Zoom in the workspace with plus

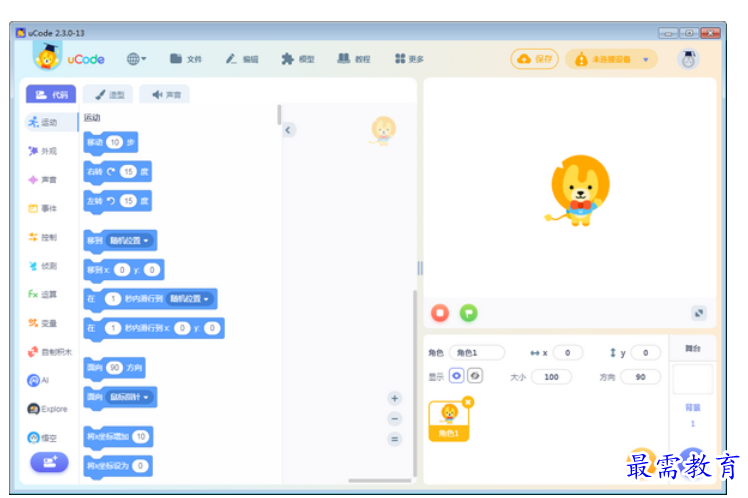point(395,398)
